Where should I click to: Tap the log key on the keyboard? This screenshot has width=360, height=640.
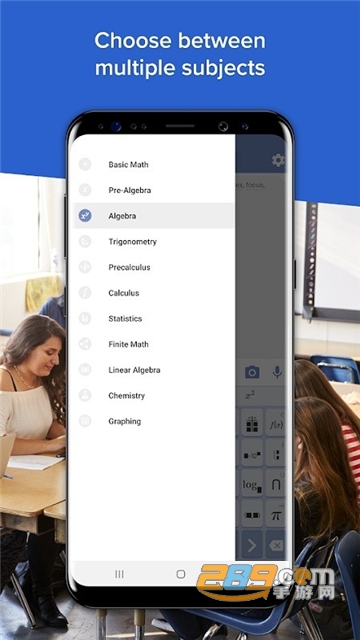(252, 484)
